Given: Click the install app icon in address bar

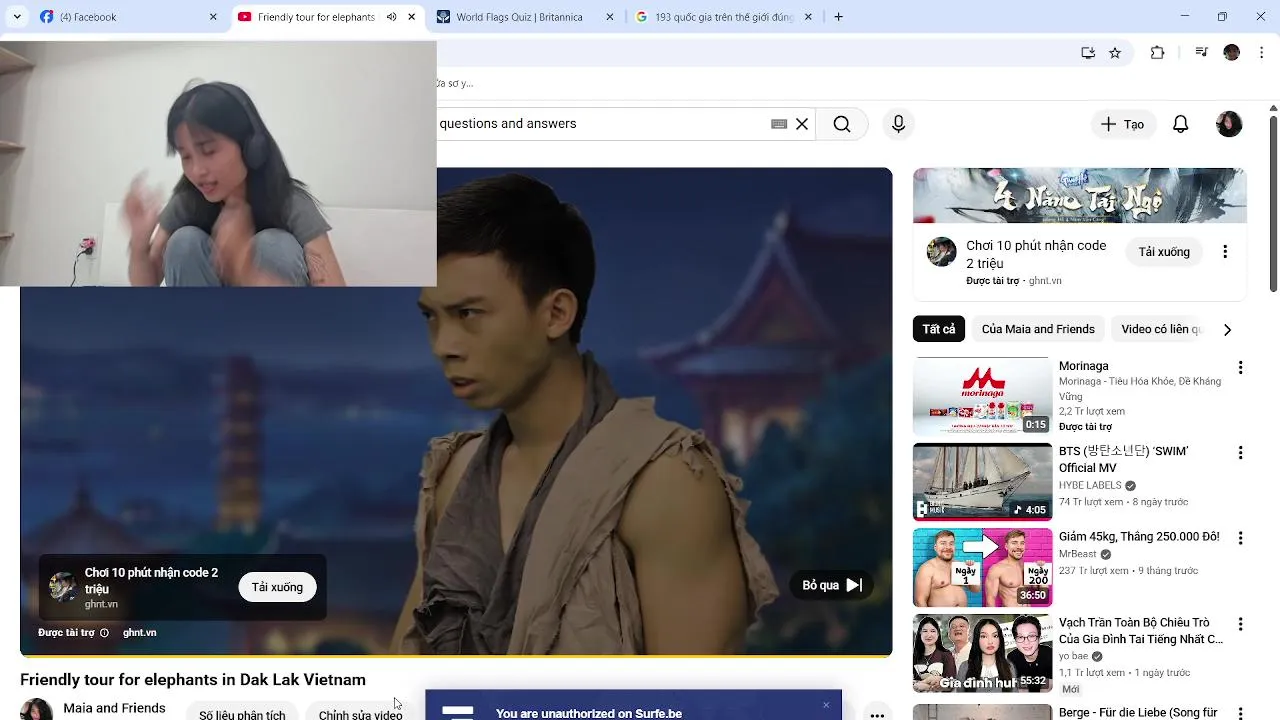Looking at the screenshot, I should click(x=1088, y=53).
